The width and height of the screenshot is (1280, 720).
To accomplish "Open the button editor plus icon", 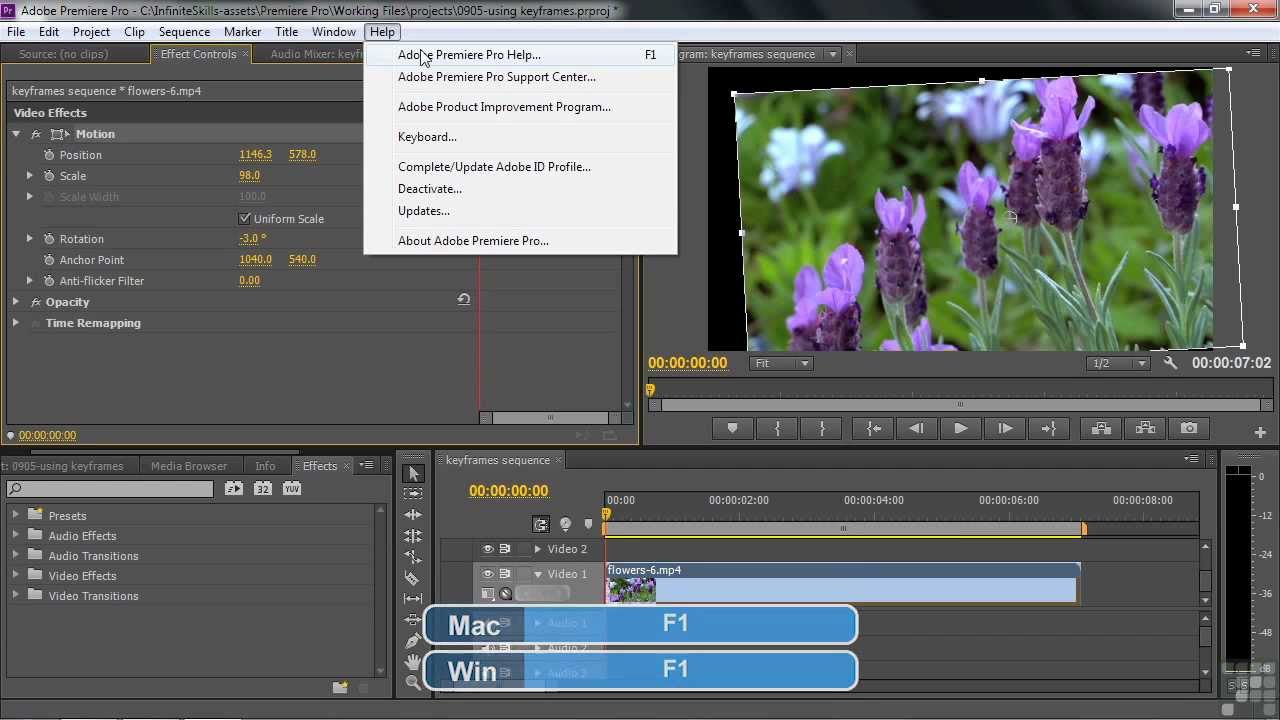I will coord(1260,432).
